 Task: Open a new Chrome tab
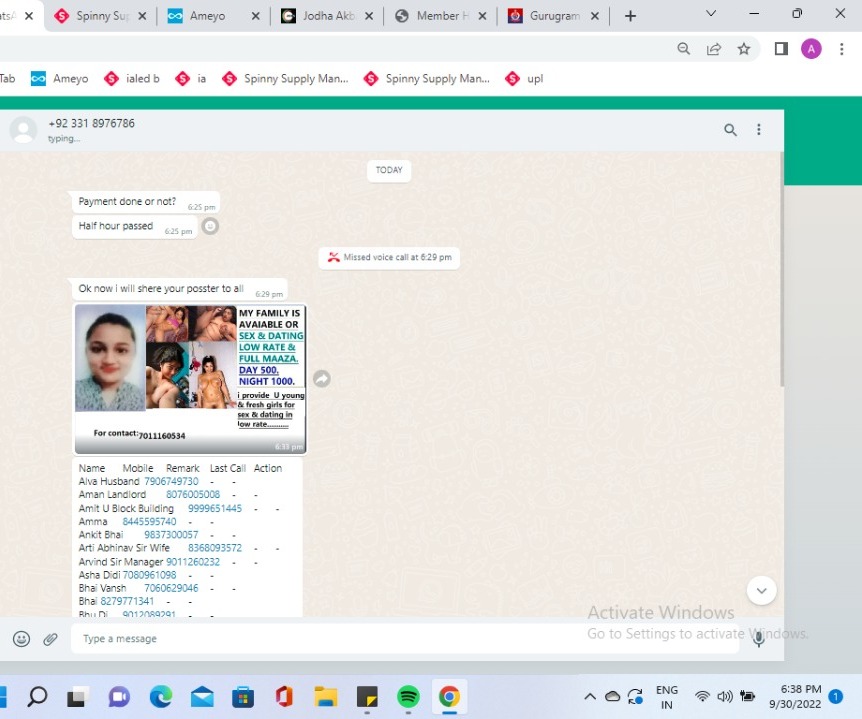[630, 16]
